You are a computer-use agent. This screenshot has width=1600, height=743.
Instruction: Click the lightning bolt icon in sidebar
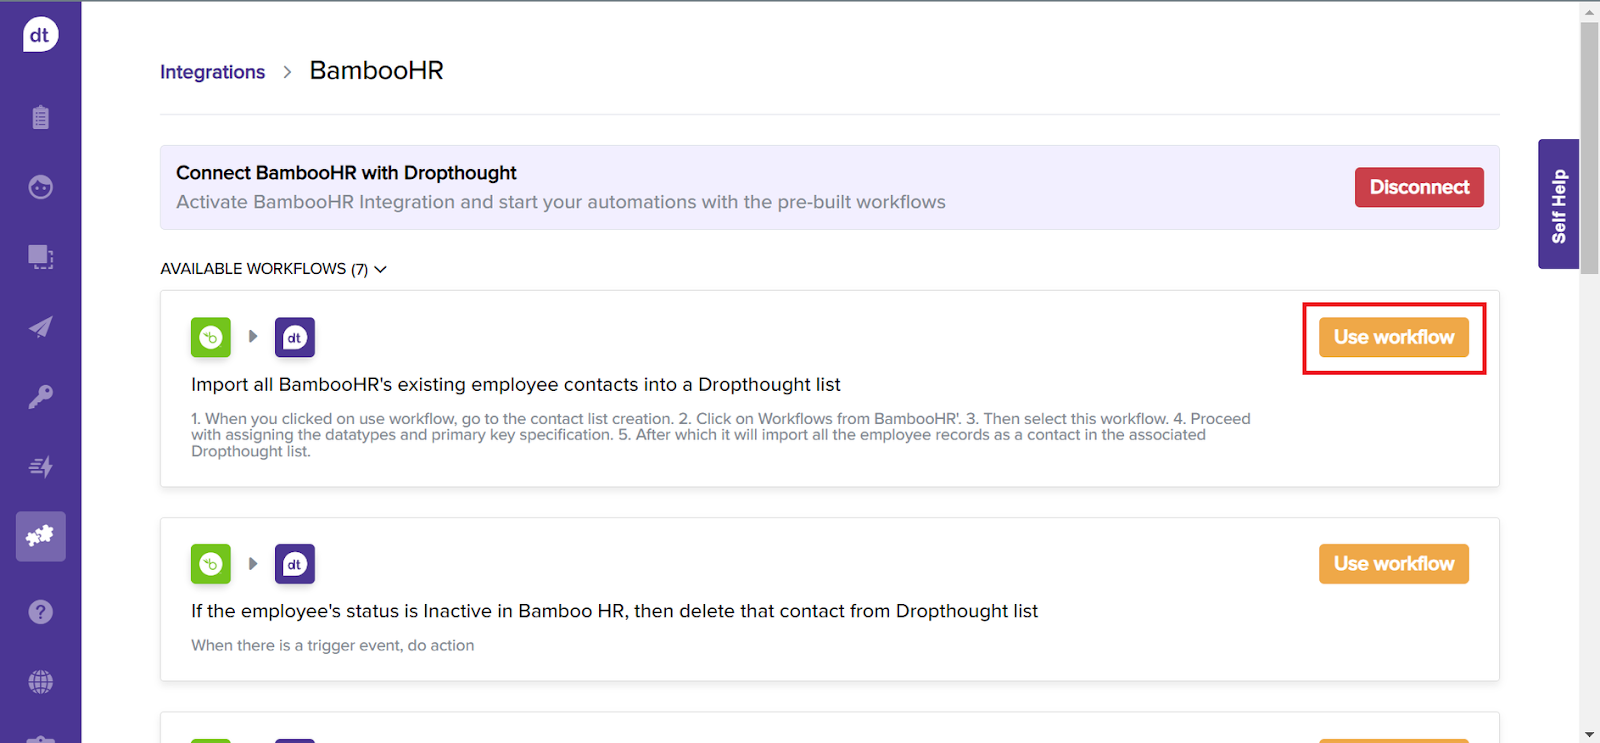coord(40,467)
